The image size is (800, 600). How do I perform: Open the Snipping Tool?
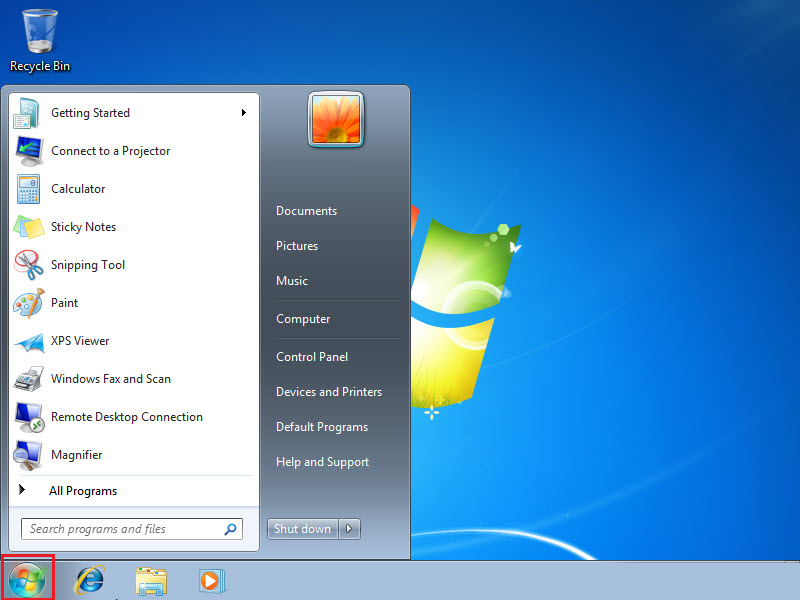[x=88, y=265]
